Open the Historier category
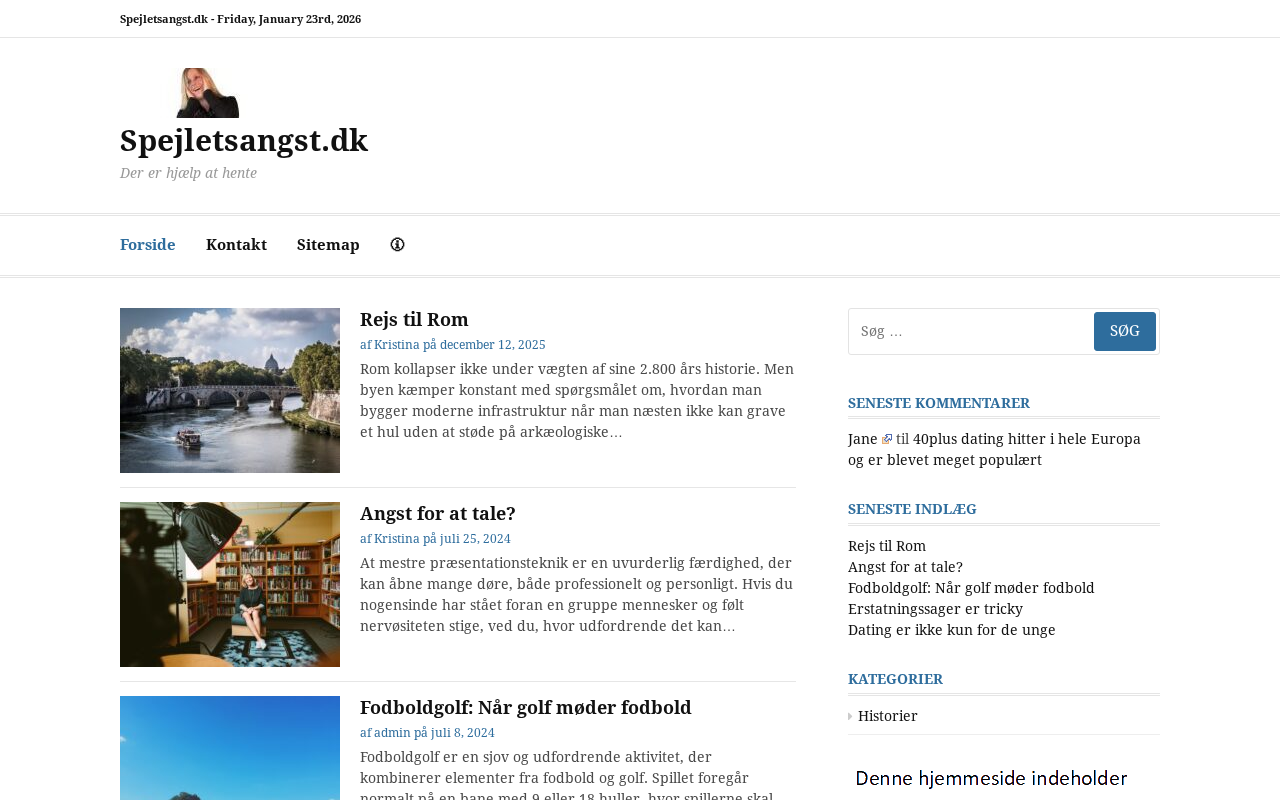 click(x=888, y=716)
